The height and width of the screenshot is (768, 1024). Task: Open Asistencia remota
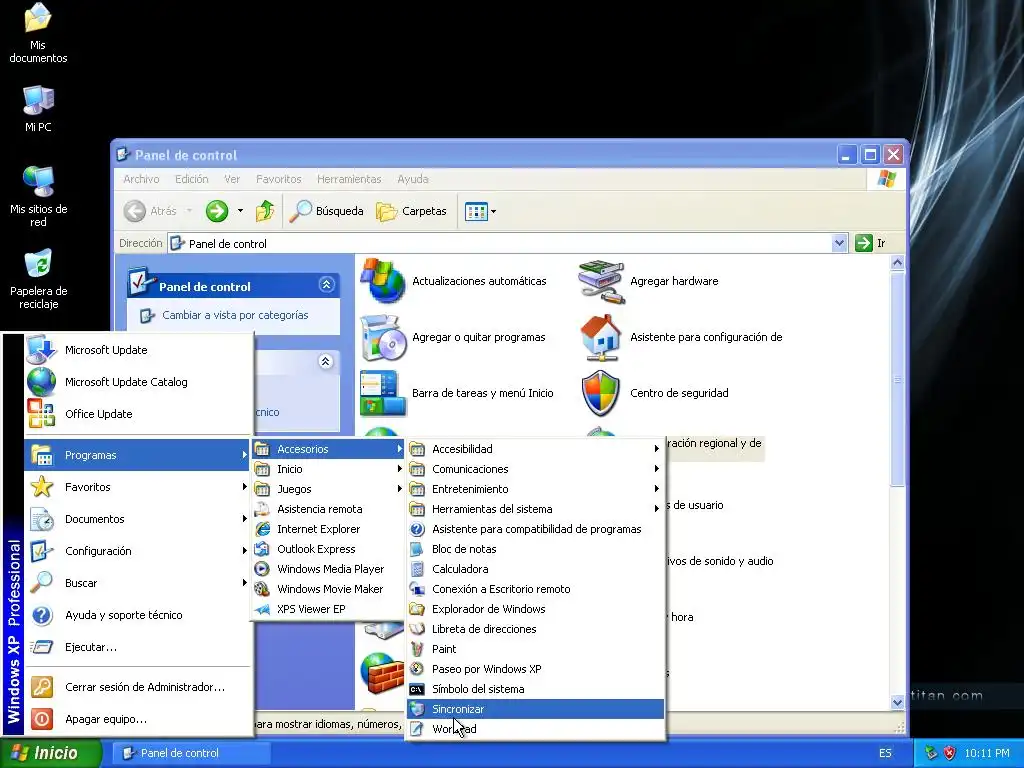coord(328,509)
